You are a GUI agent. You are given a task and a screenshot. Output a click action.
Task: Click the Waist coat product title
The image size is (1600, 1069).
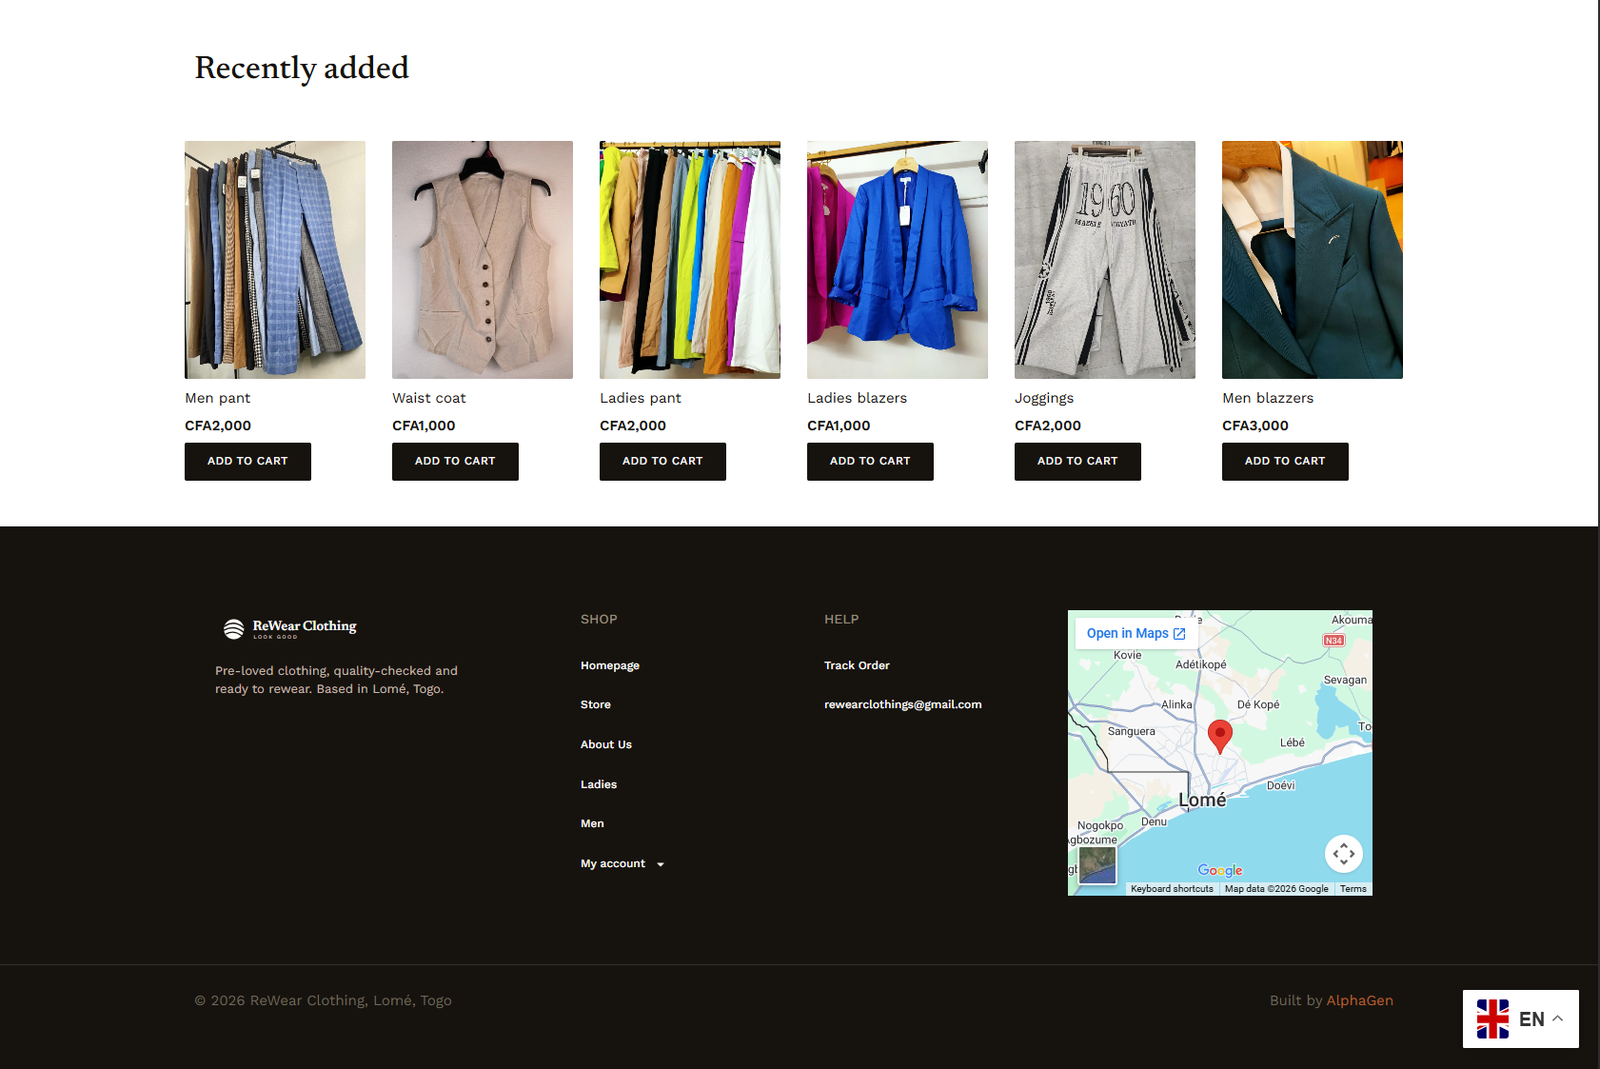[429, 398]
